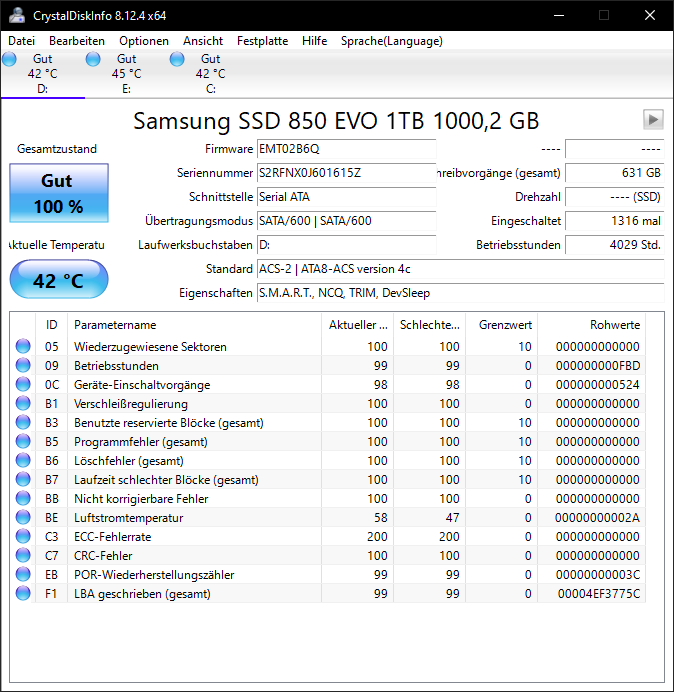Click raw value 00000000003C
674x692 pixels.
pyautogui.click(x=598, y=574)
